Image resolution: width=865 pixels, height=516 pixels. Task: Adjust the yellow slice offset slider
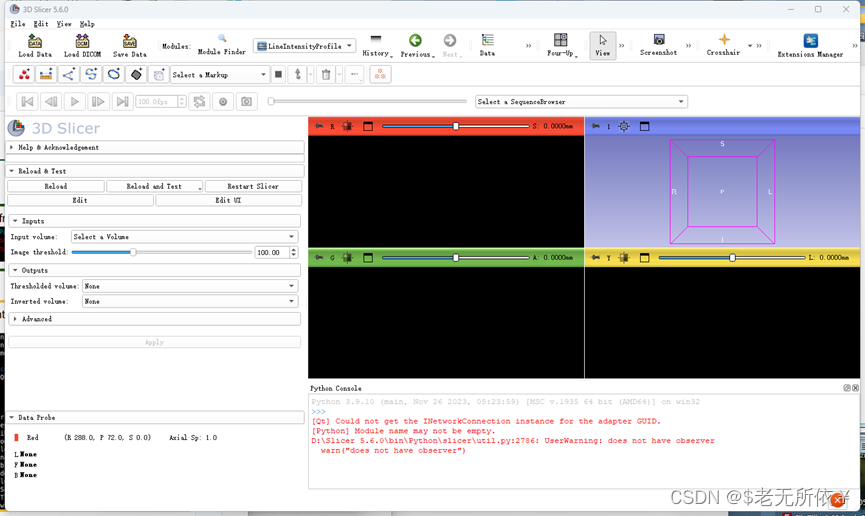coord(732,258)
